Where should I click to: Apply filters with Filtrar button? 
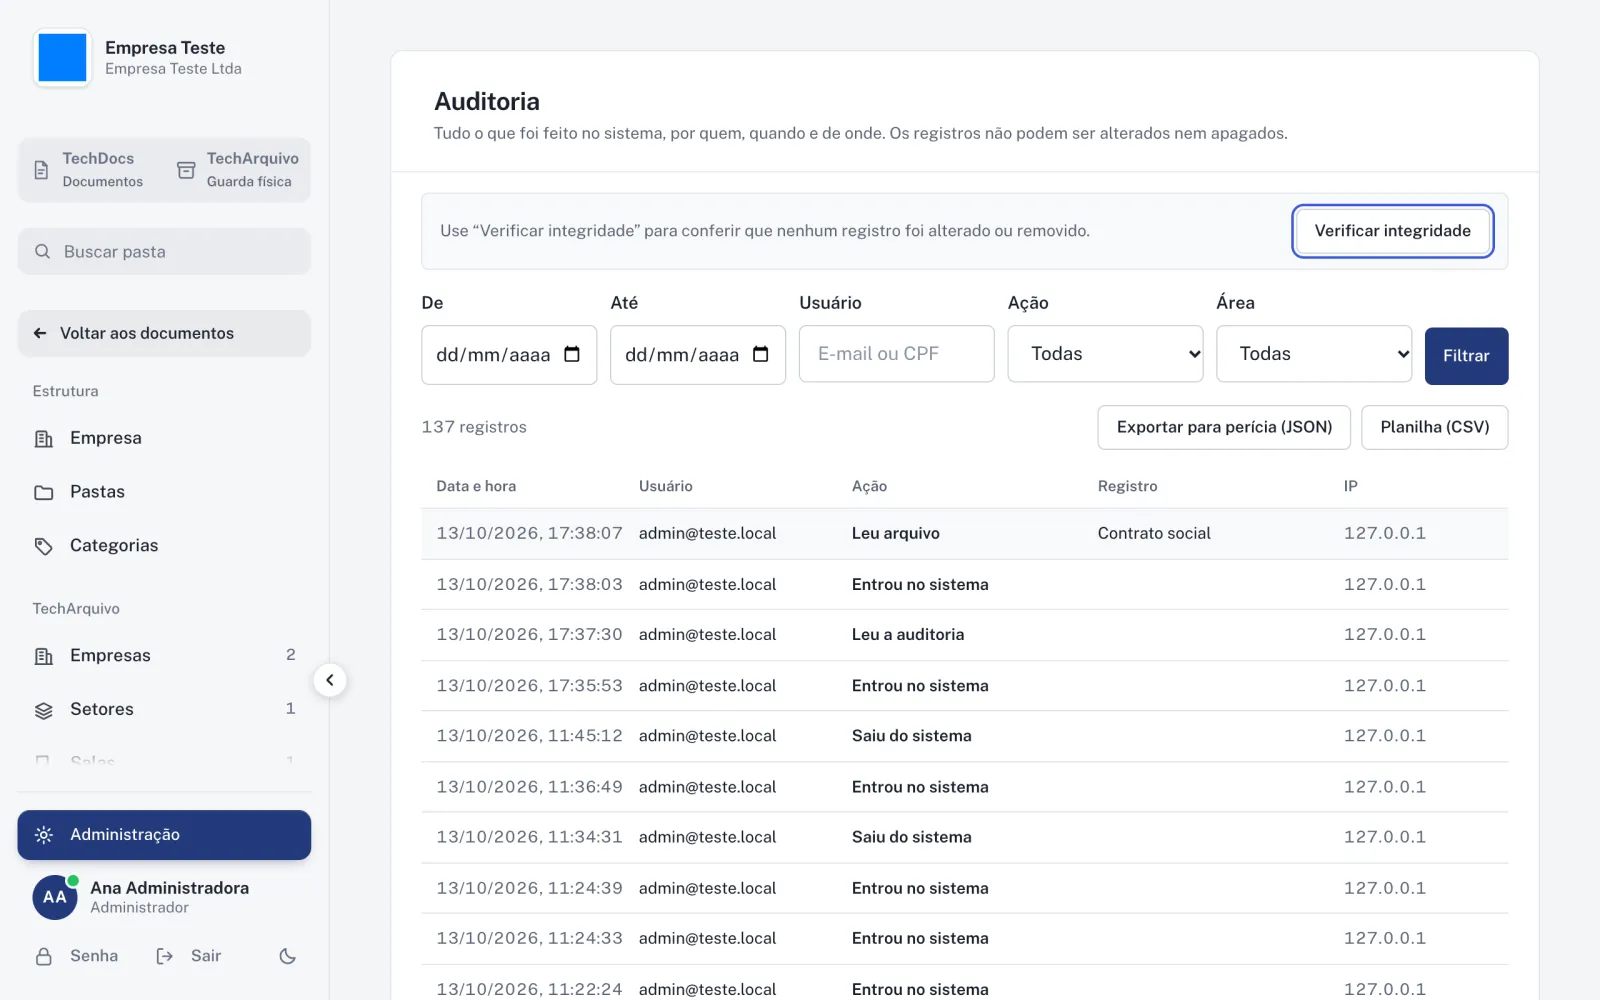coord(1466,356)
